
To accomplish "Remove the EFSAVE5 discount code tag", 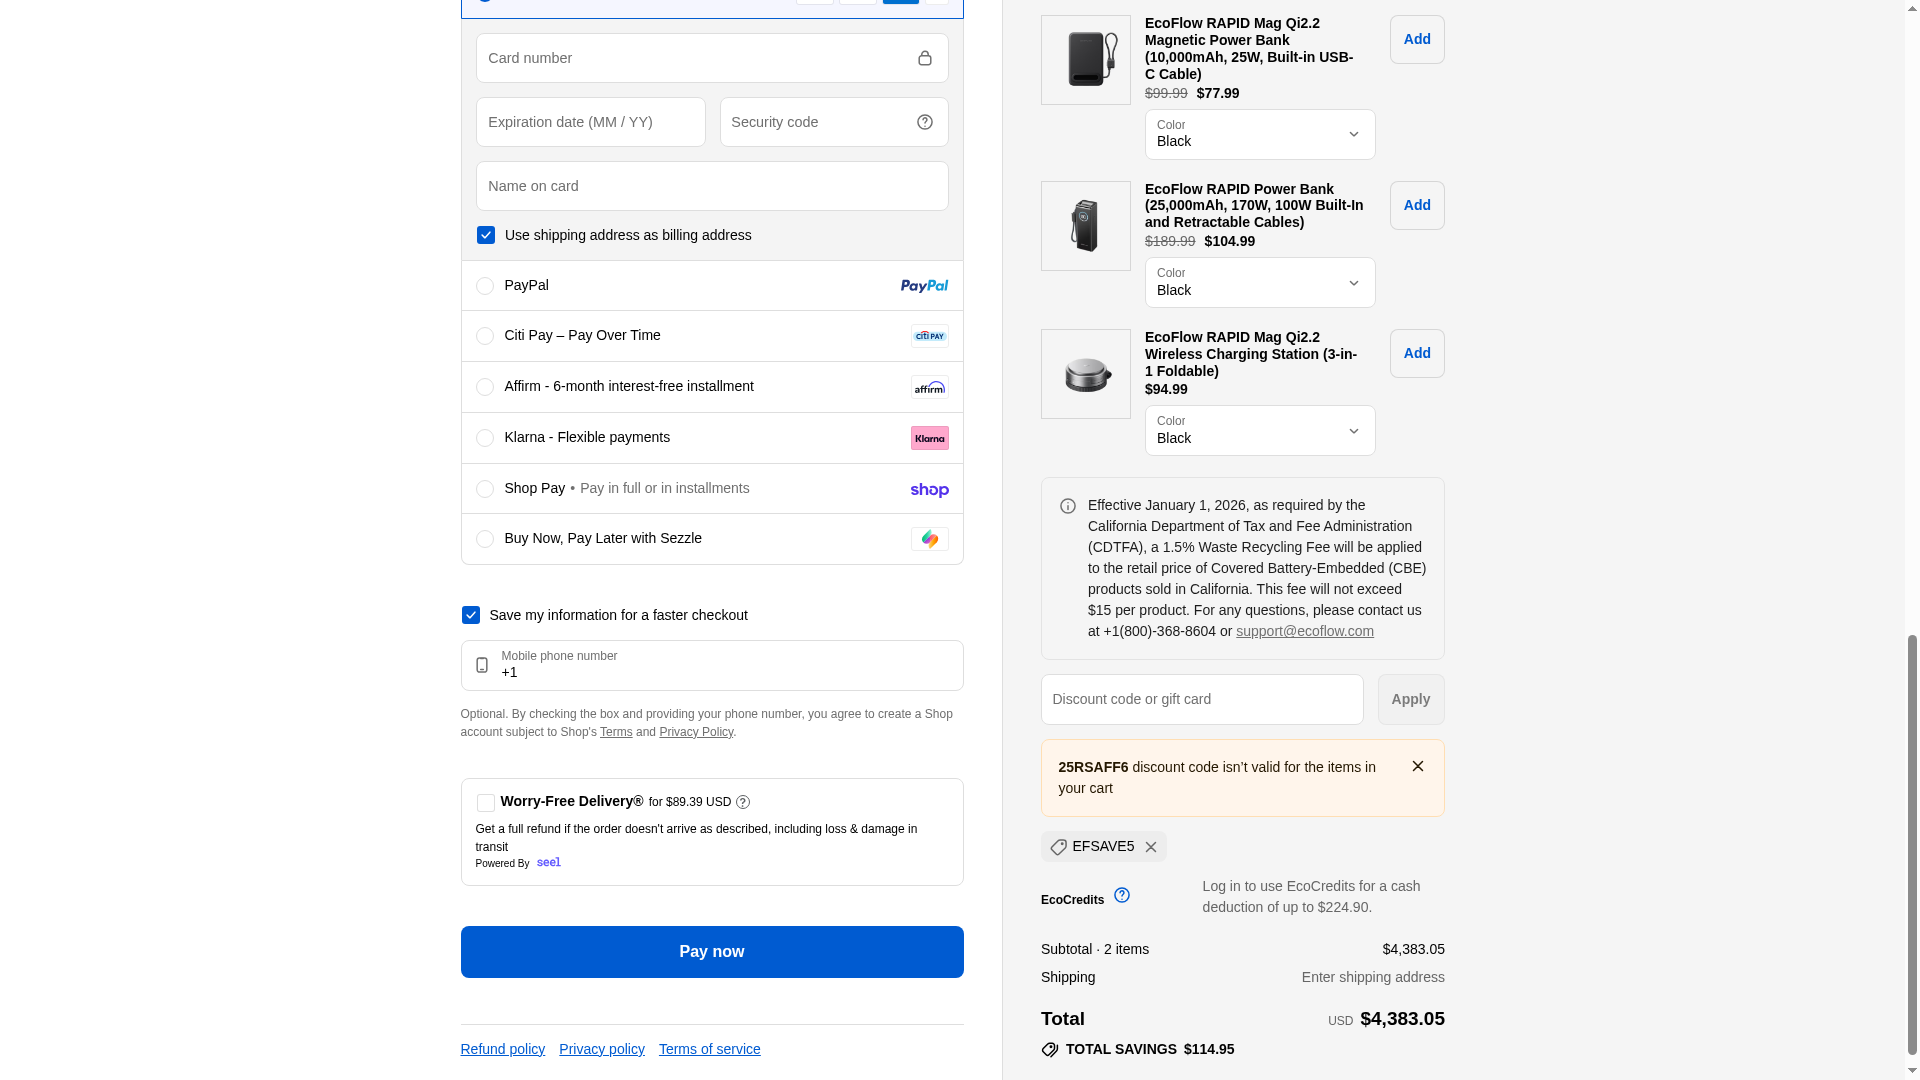I will point(1151,847).
